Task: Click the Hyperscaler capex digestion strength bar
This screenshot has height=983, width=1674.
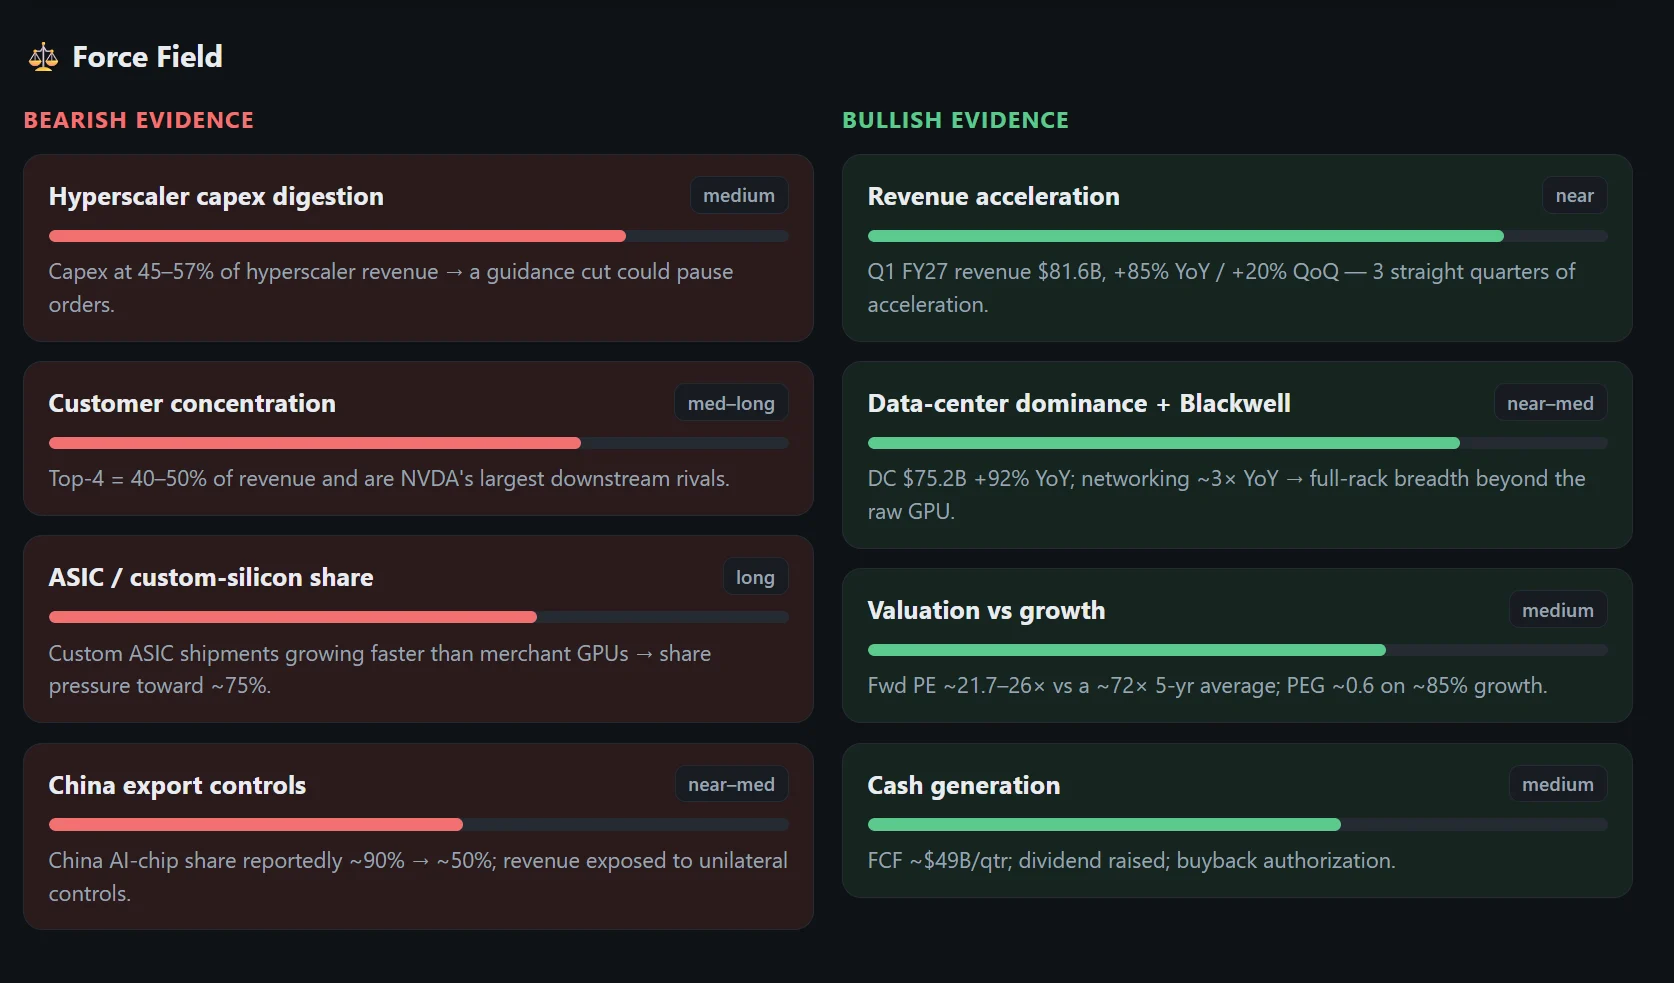Action: 418,236
